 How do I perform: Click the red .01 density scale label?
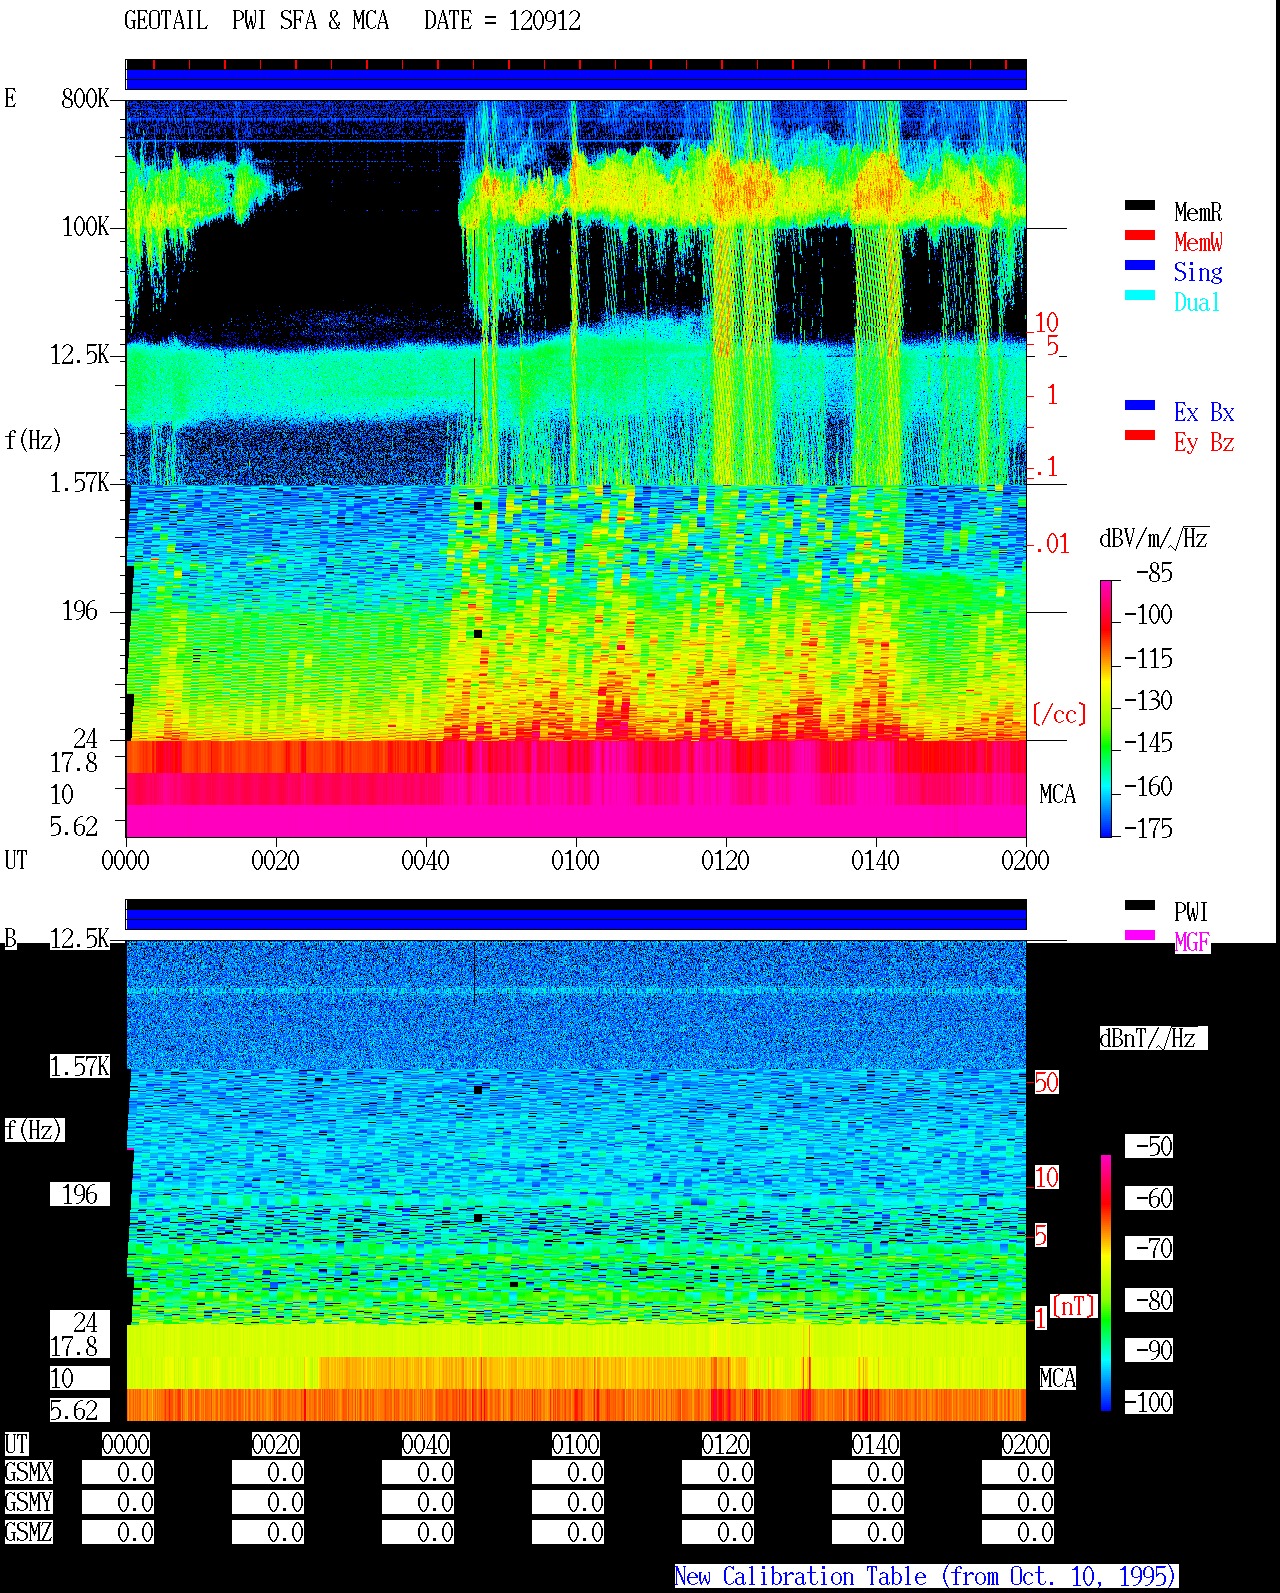tap(1051, 545)
